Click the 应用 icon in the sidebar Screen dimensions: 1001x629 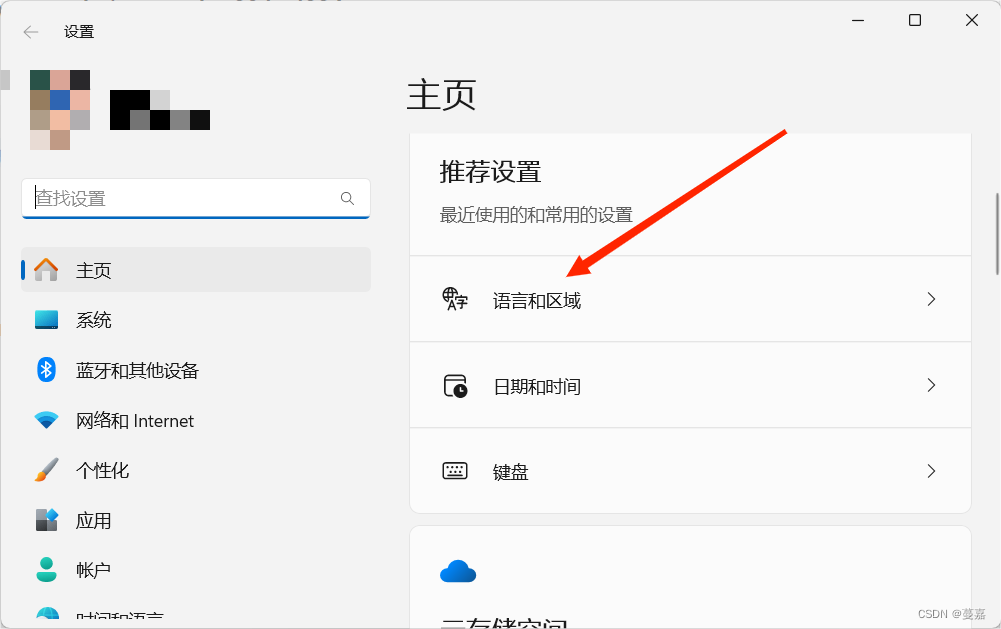click(46, 520)
